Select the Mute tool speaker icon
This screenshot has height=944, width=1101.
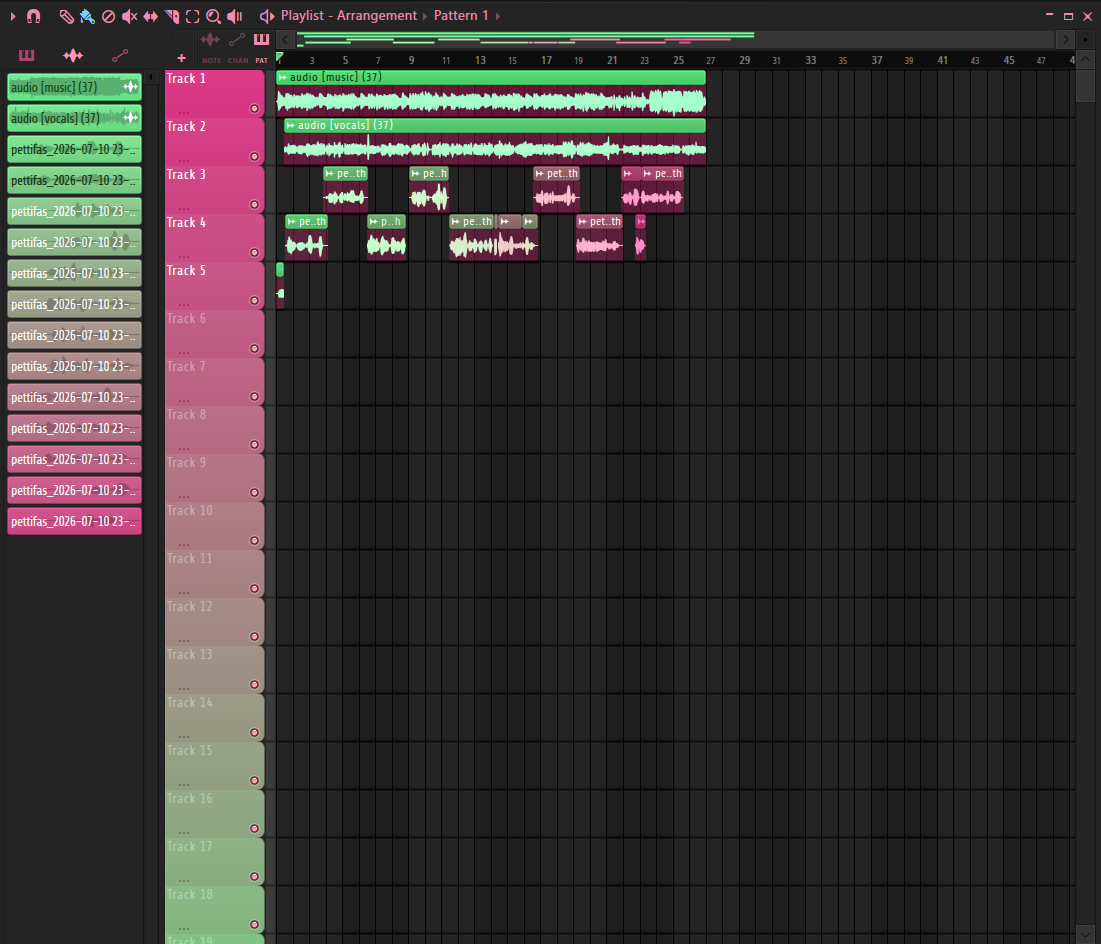point(129,16)
